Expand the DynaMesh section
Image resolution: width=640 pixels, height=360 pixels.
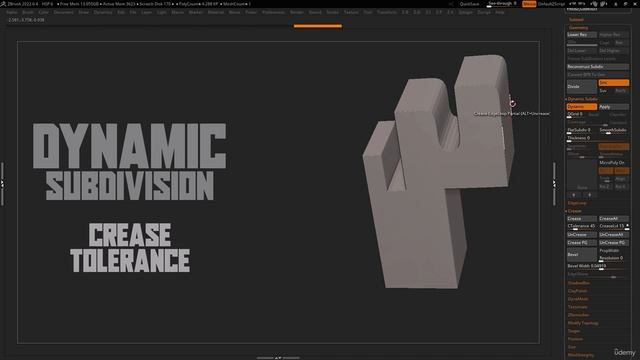click(x=578, y=299)
